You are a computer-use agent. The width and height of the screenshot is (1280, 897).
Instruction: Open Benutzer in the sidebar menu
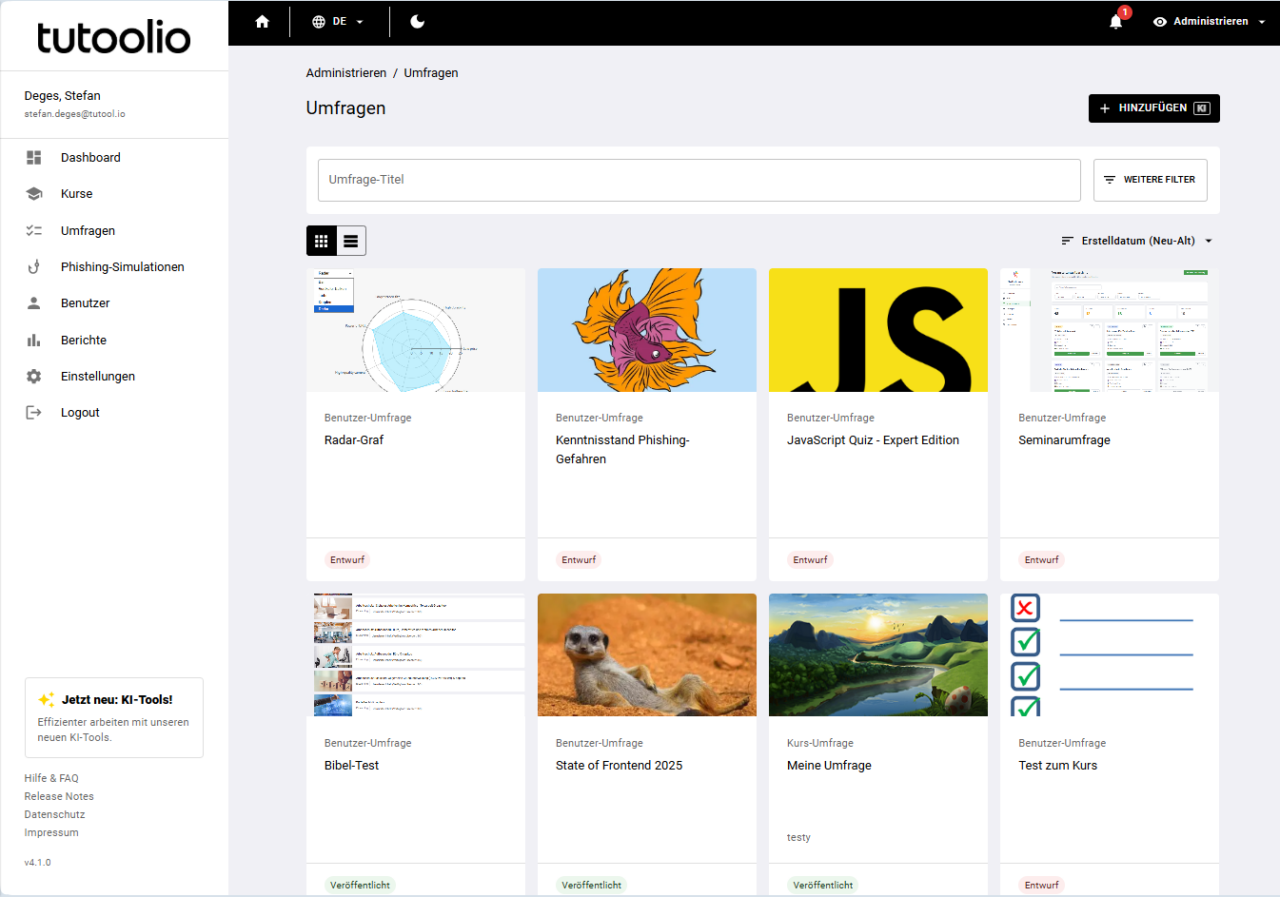coord(85,303)
